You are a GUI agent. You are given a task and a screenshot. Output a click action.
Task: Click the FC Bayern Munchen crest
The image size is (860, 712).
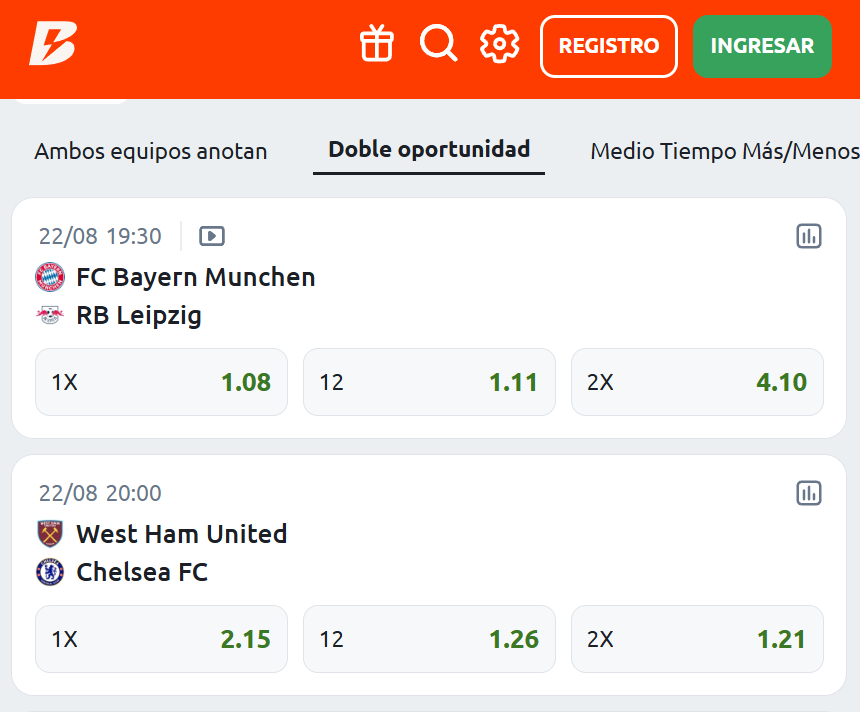pos(50,277)
